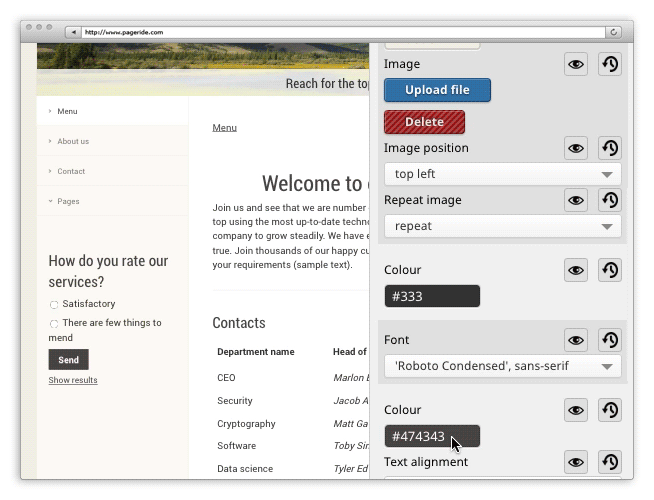The height and width of the screenshot is (500, 654).
Task: Open the Repeat image dropdown
Action: click(x=502, y=226)
